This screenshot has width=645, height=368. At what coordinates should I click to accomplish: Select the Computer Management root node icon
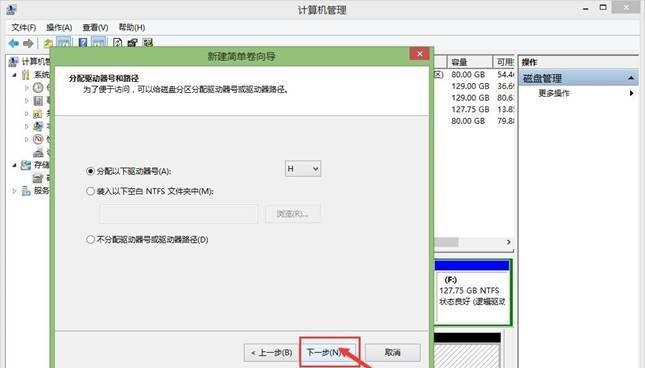pos(14,62)
